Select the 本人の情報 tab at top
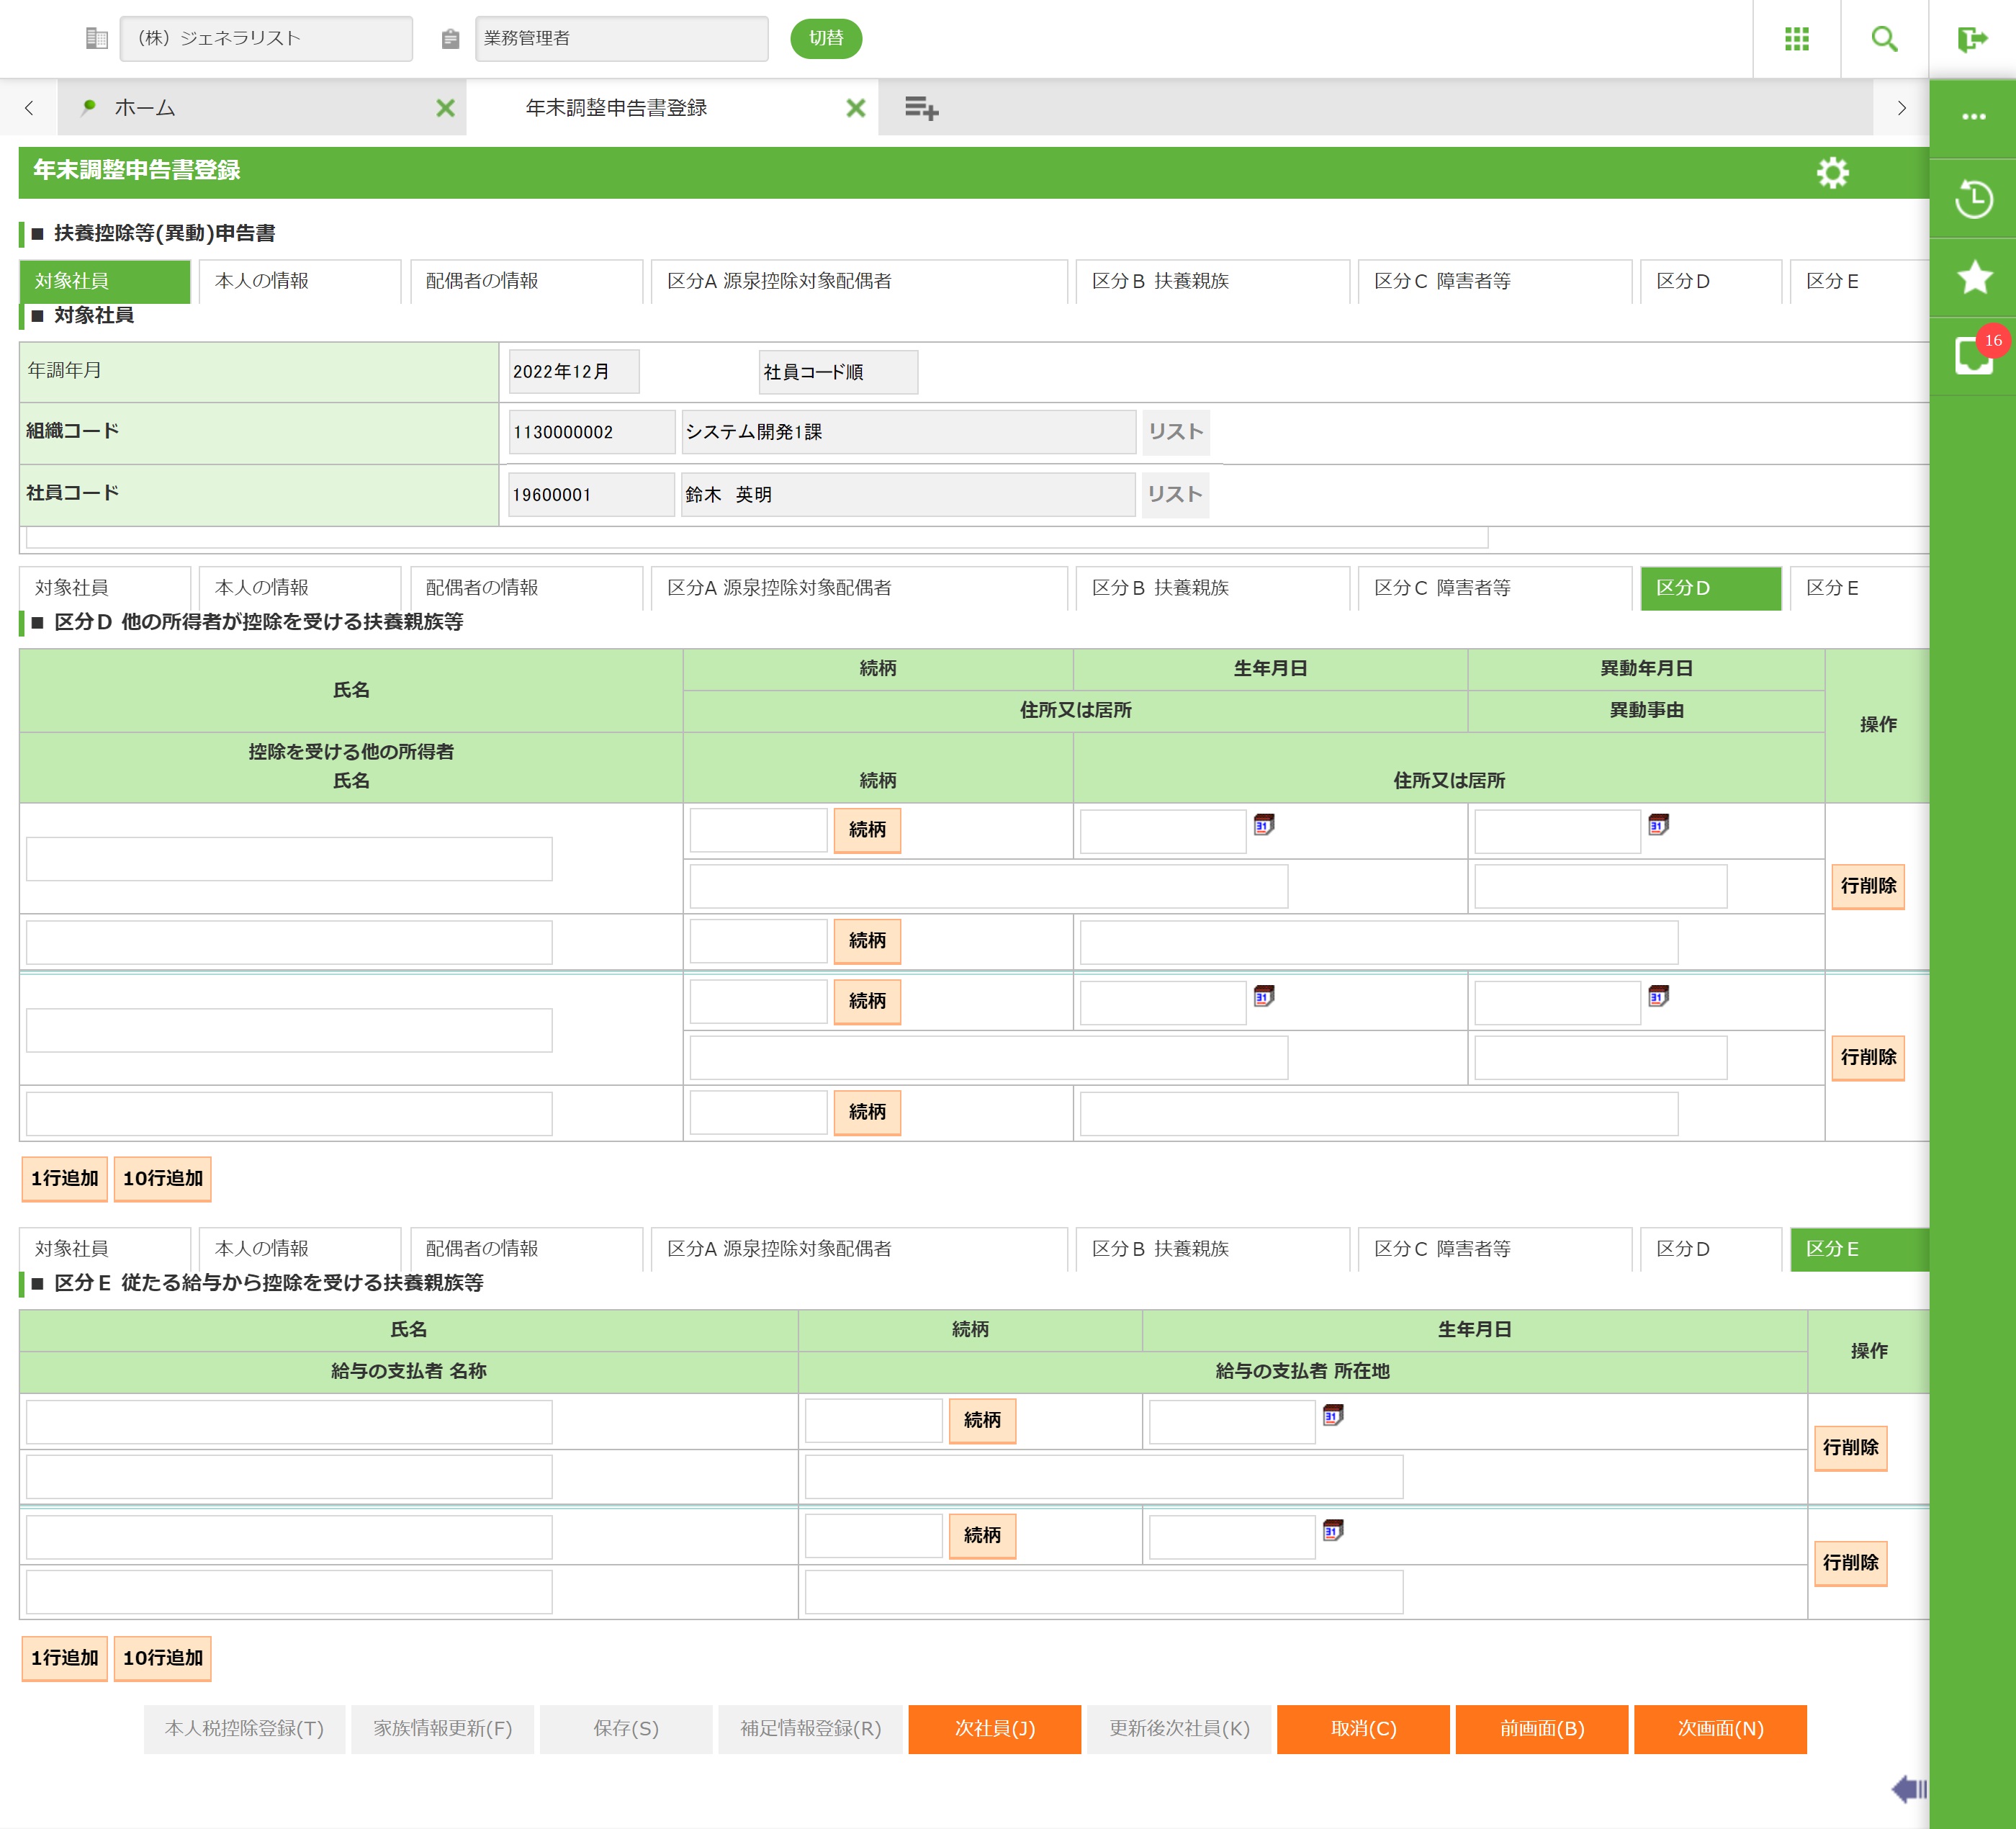This screenshot has width=2016, height=1829. (299, 281)
